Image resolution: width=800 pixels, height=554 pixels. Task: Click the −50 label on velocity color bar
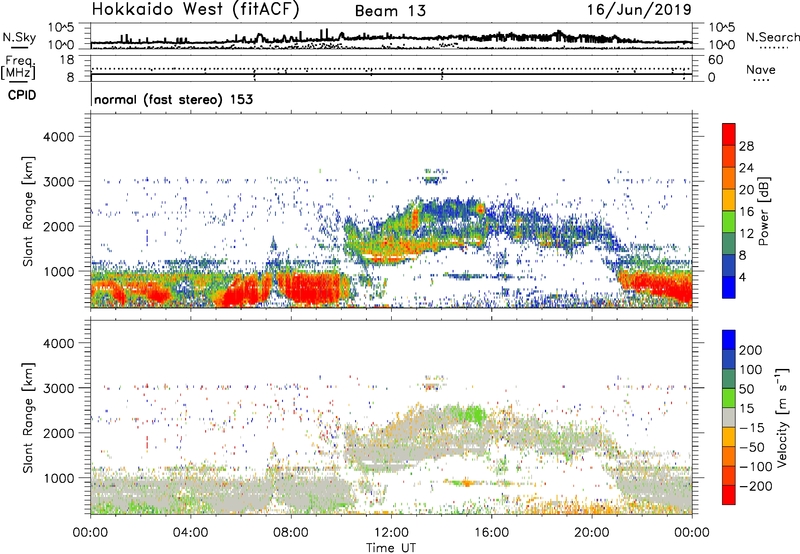(752, 447)
